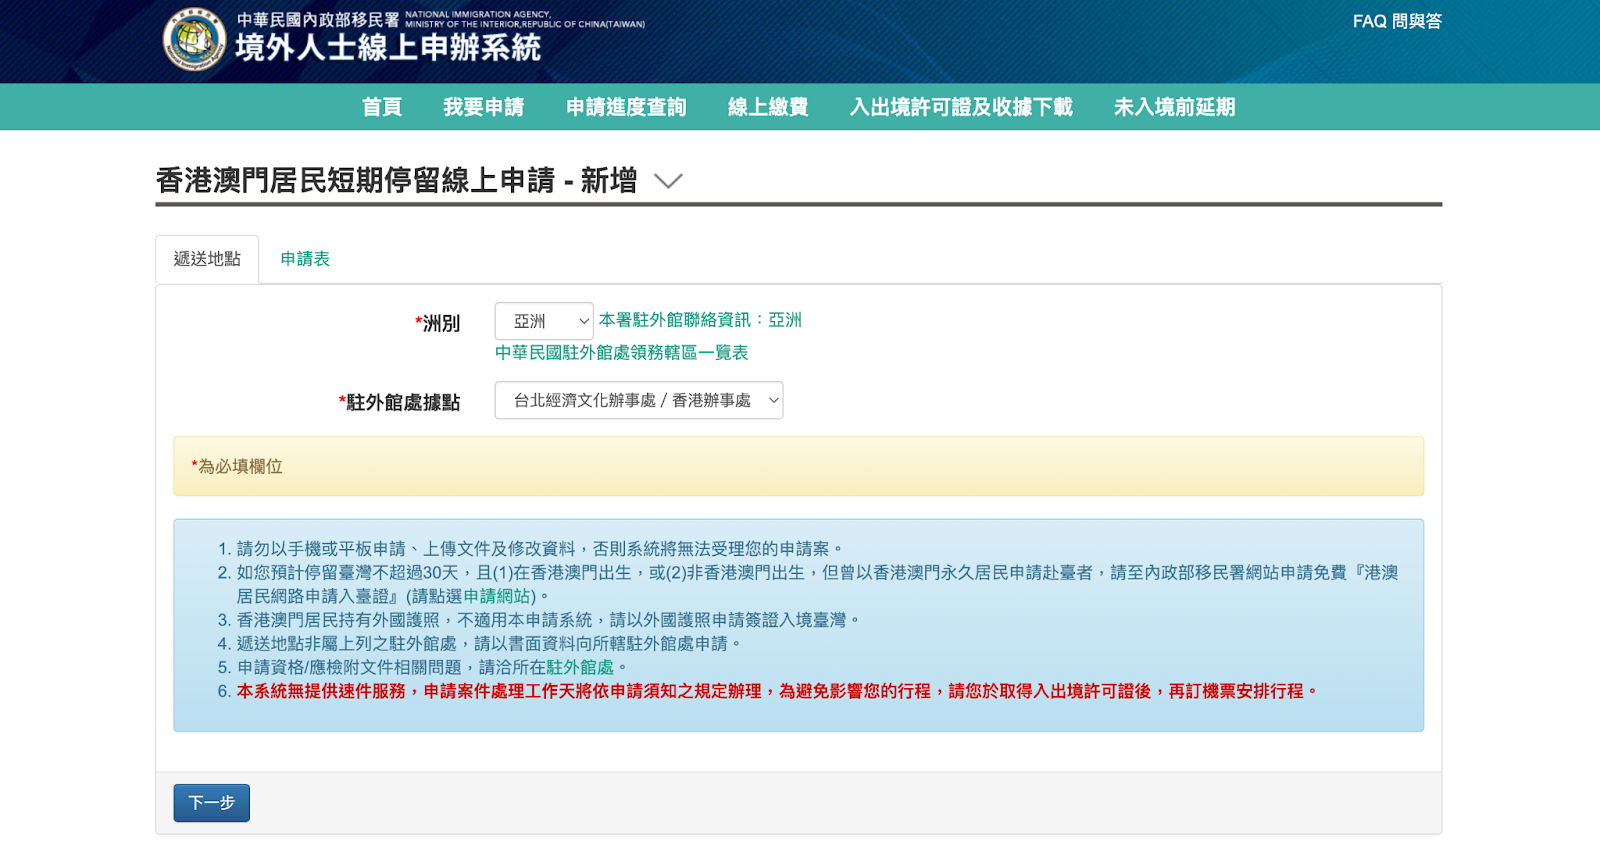This screenshot has height=852, width=1600.
Task: Follow the 駐外館處 link in note five
Action: tap(580, 667)
